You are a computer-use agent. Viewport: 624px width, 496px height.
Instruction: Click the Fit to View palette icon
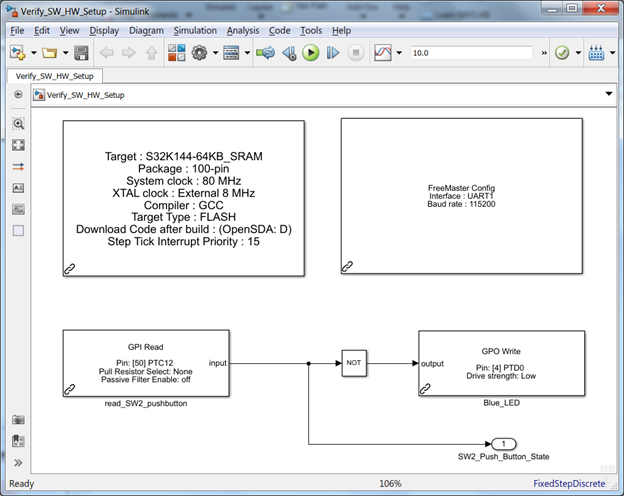click(x=18, y=145)
